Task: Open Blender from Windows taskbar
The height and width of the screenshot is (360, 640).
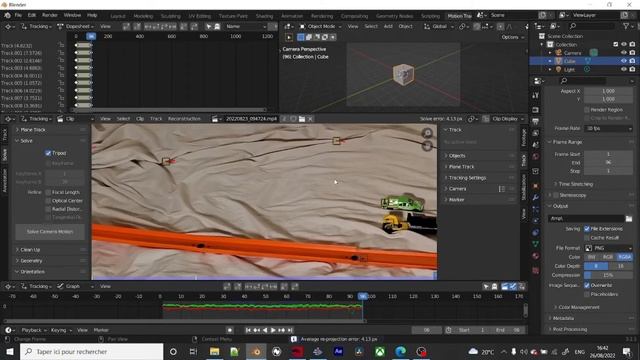Action: tap(256, 351)
